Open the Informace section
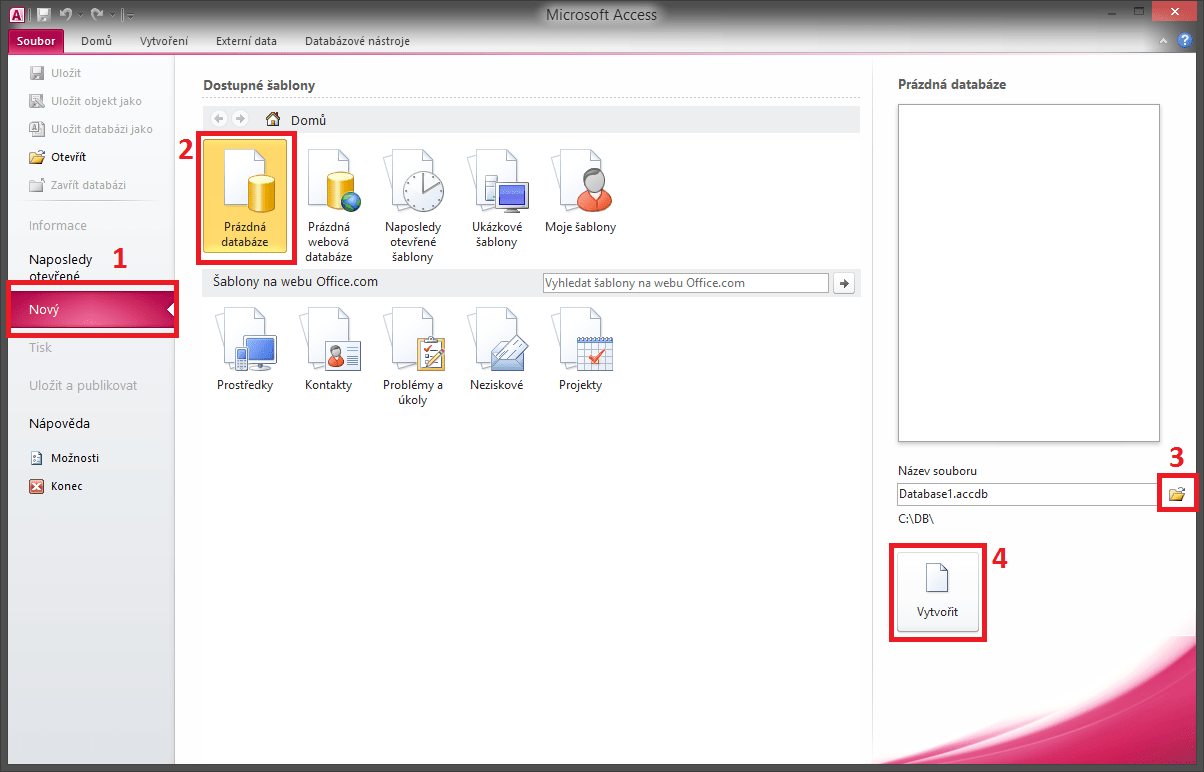This screenshot has width=1204, height=772. [x=58, y=225]
